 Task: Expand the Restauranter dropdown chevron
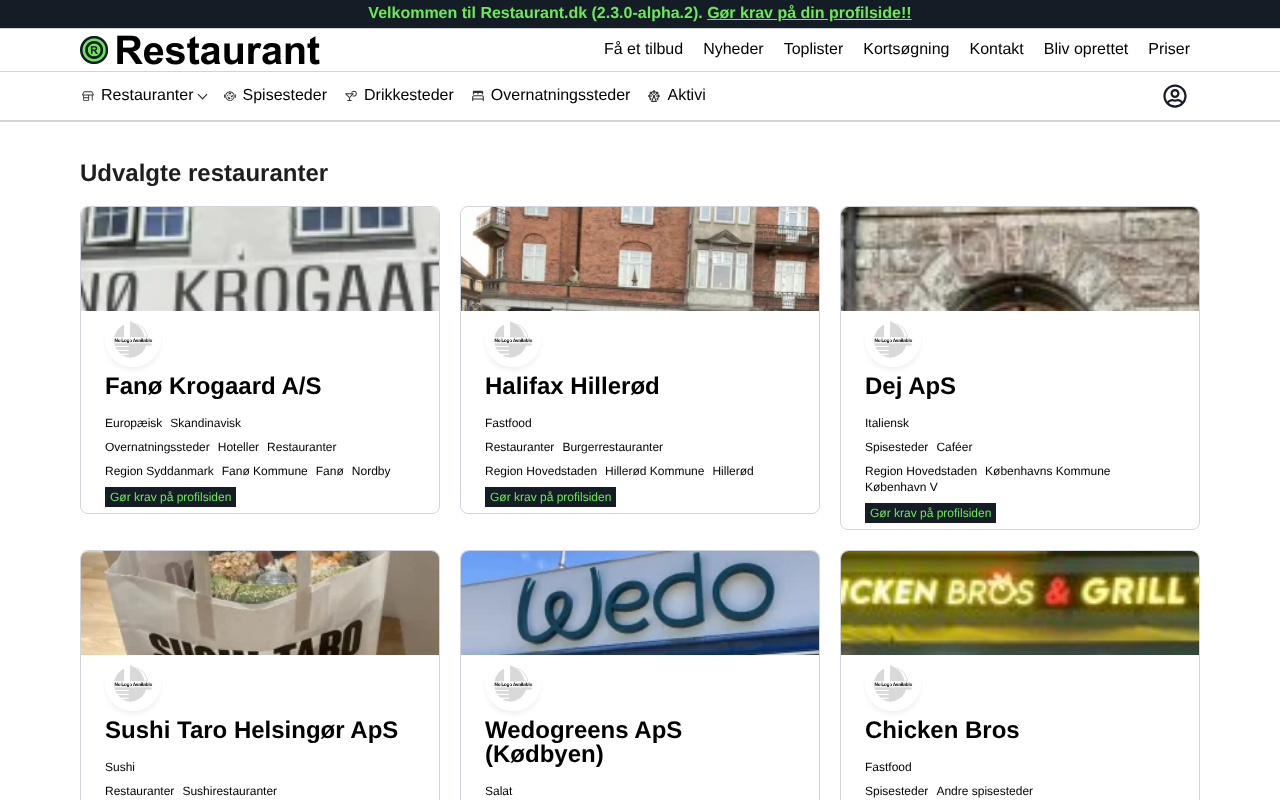click(x=202, y=96)
